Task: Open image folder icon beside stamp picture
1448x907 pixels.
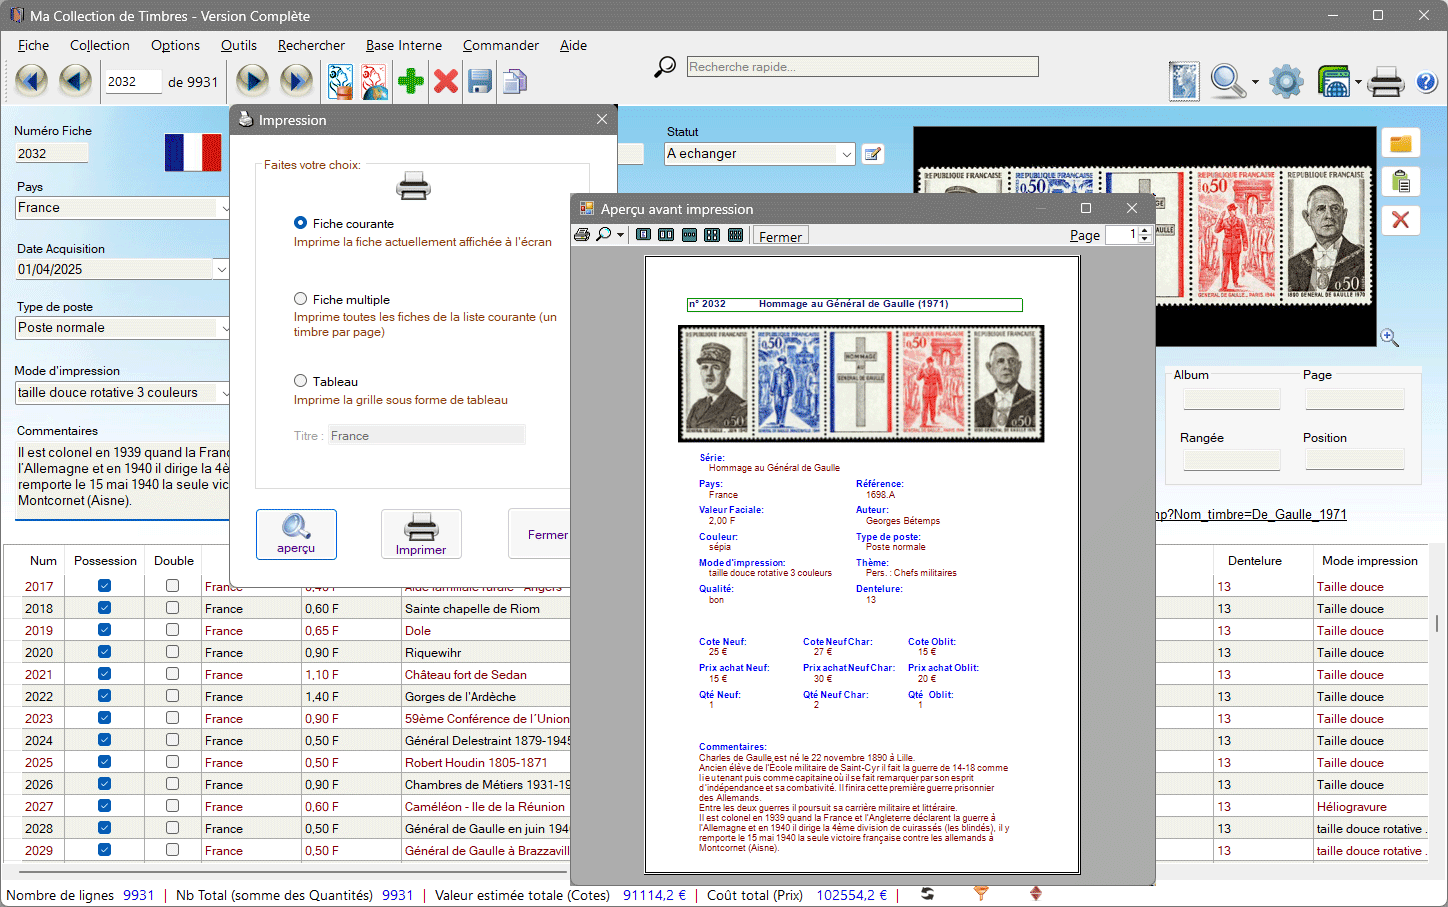Action: tap(1400, 144)
